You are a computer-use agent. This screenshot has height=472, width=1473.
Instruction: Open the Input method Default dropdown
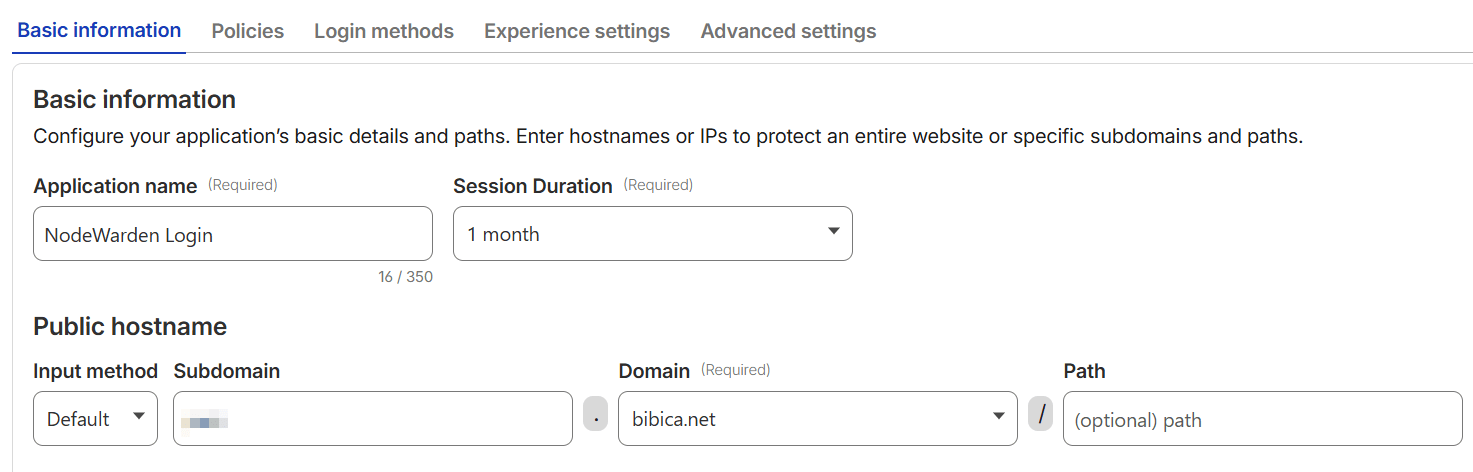tap(95, 418)
